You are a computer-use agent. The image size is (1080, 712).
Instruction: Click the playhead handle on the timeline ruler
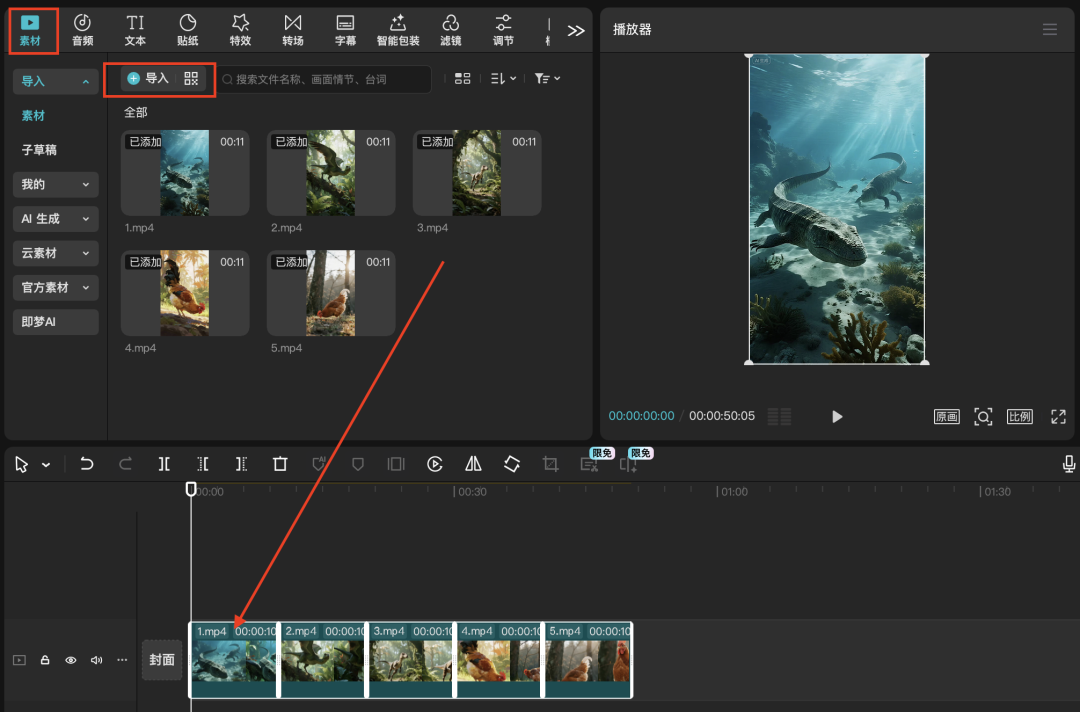click(x=191, y=489)
